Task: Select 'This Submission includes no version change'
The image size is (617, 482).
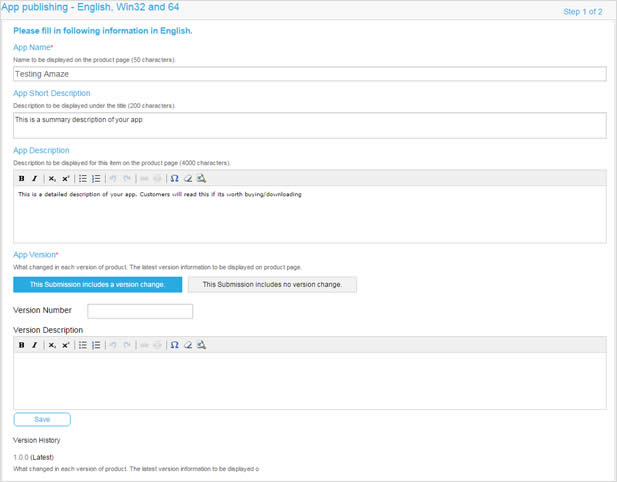Action: click(272, 284)
